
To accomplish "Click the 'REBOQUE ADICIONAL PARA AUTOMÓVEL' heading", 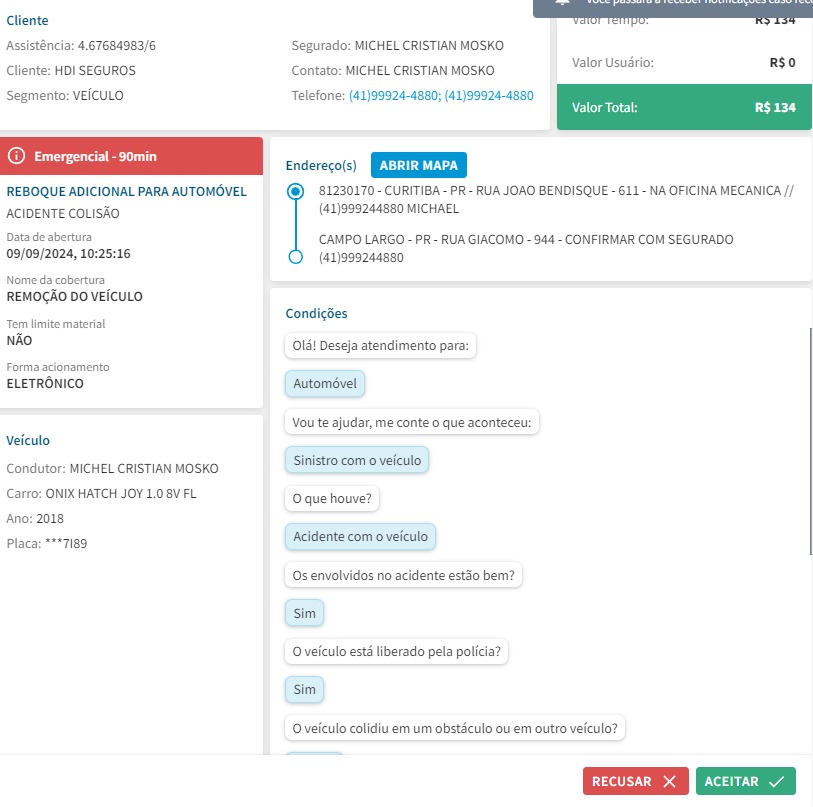I will [126, 191].
